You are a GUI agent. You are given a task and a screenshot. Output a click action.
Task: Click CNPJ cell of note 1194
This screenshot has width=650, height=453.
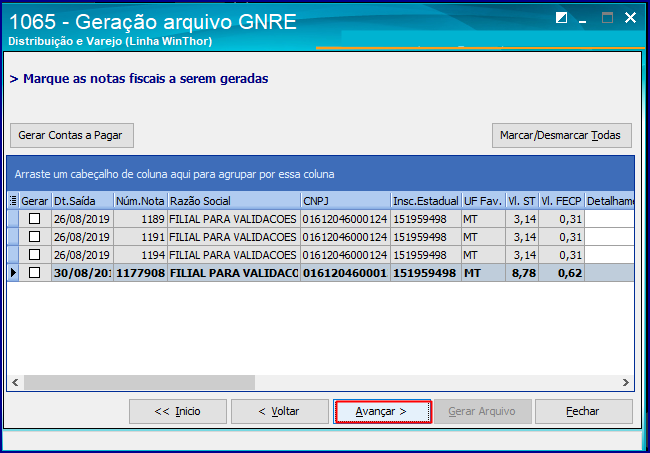345,255
